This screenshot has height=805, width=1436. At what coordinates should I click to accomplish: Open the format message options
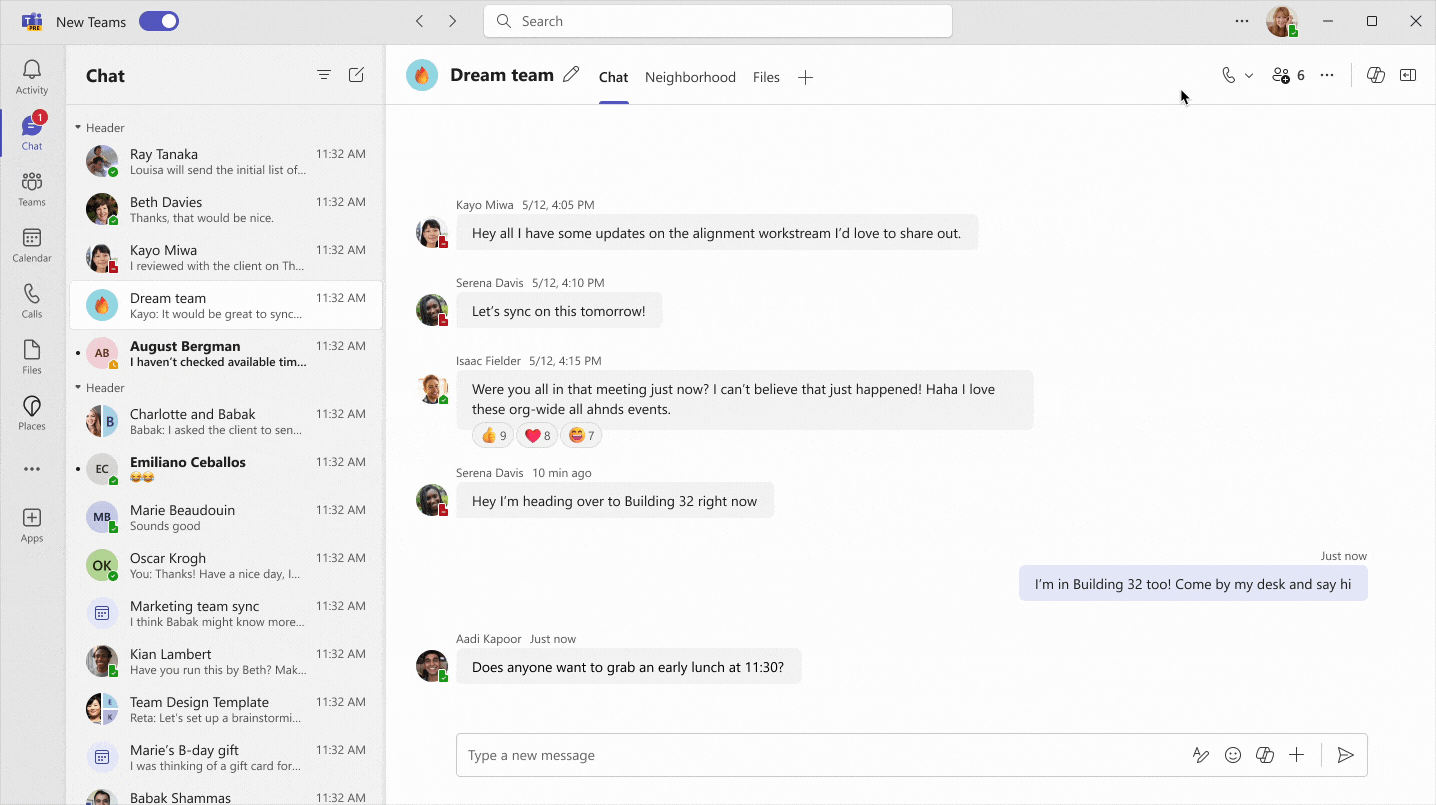(x=1201, y=755)
